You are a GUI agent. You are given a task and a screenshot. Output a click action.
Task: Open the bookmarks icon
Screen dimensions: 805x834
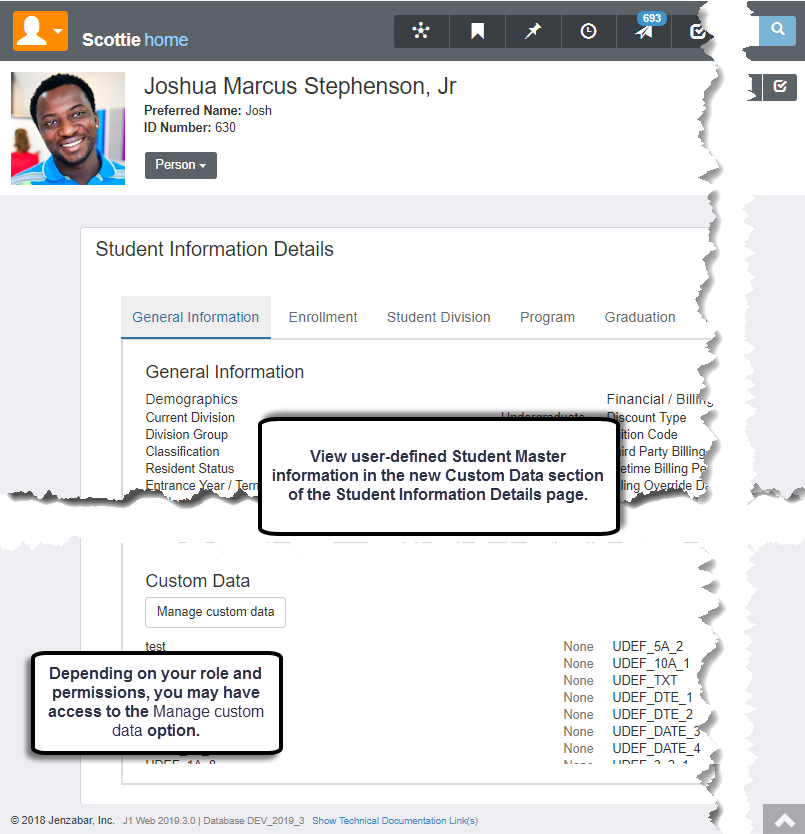[477, 32]
